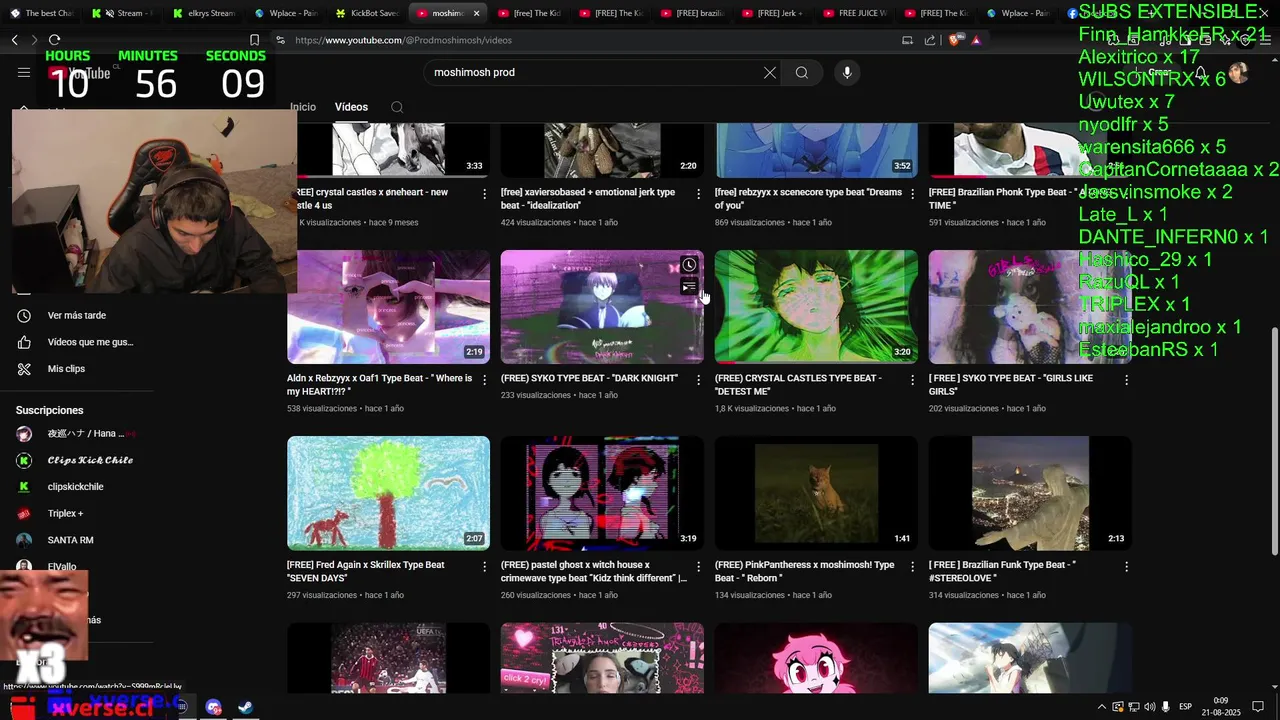Open the lowercase clipskickchile subscription
Viewport: 1280px width, 720px height.
coord(76,487)
